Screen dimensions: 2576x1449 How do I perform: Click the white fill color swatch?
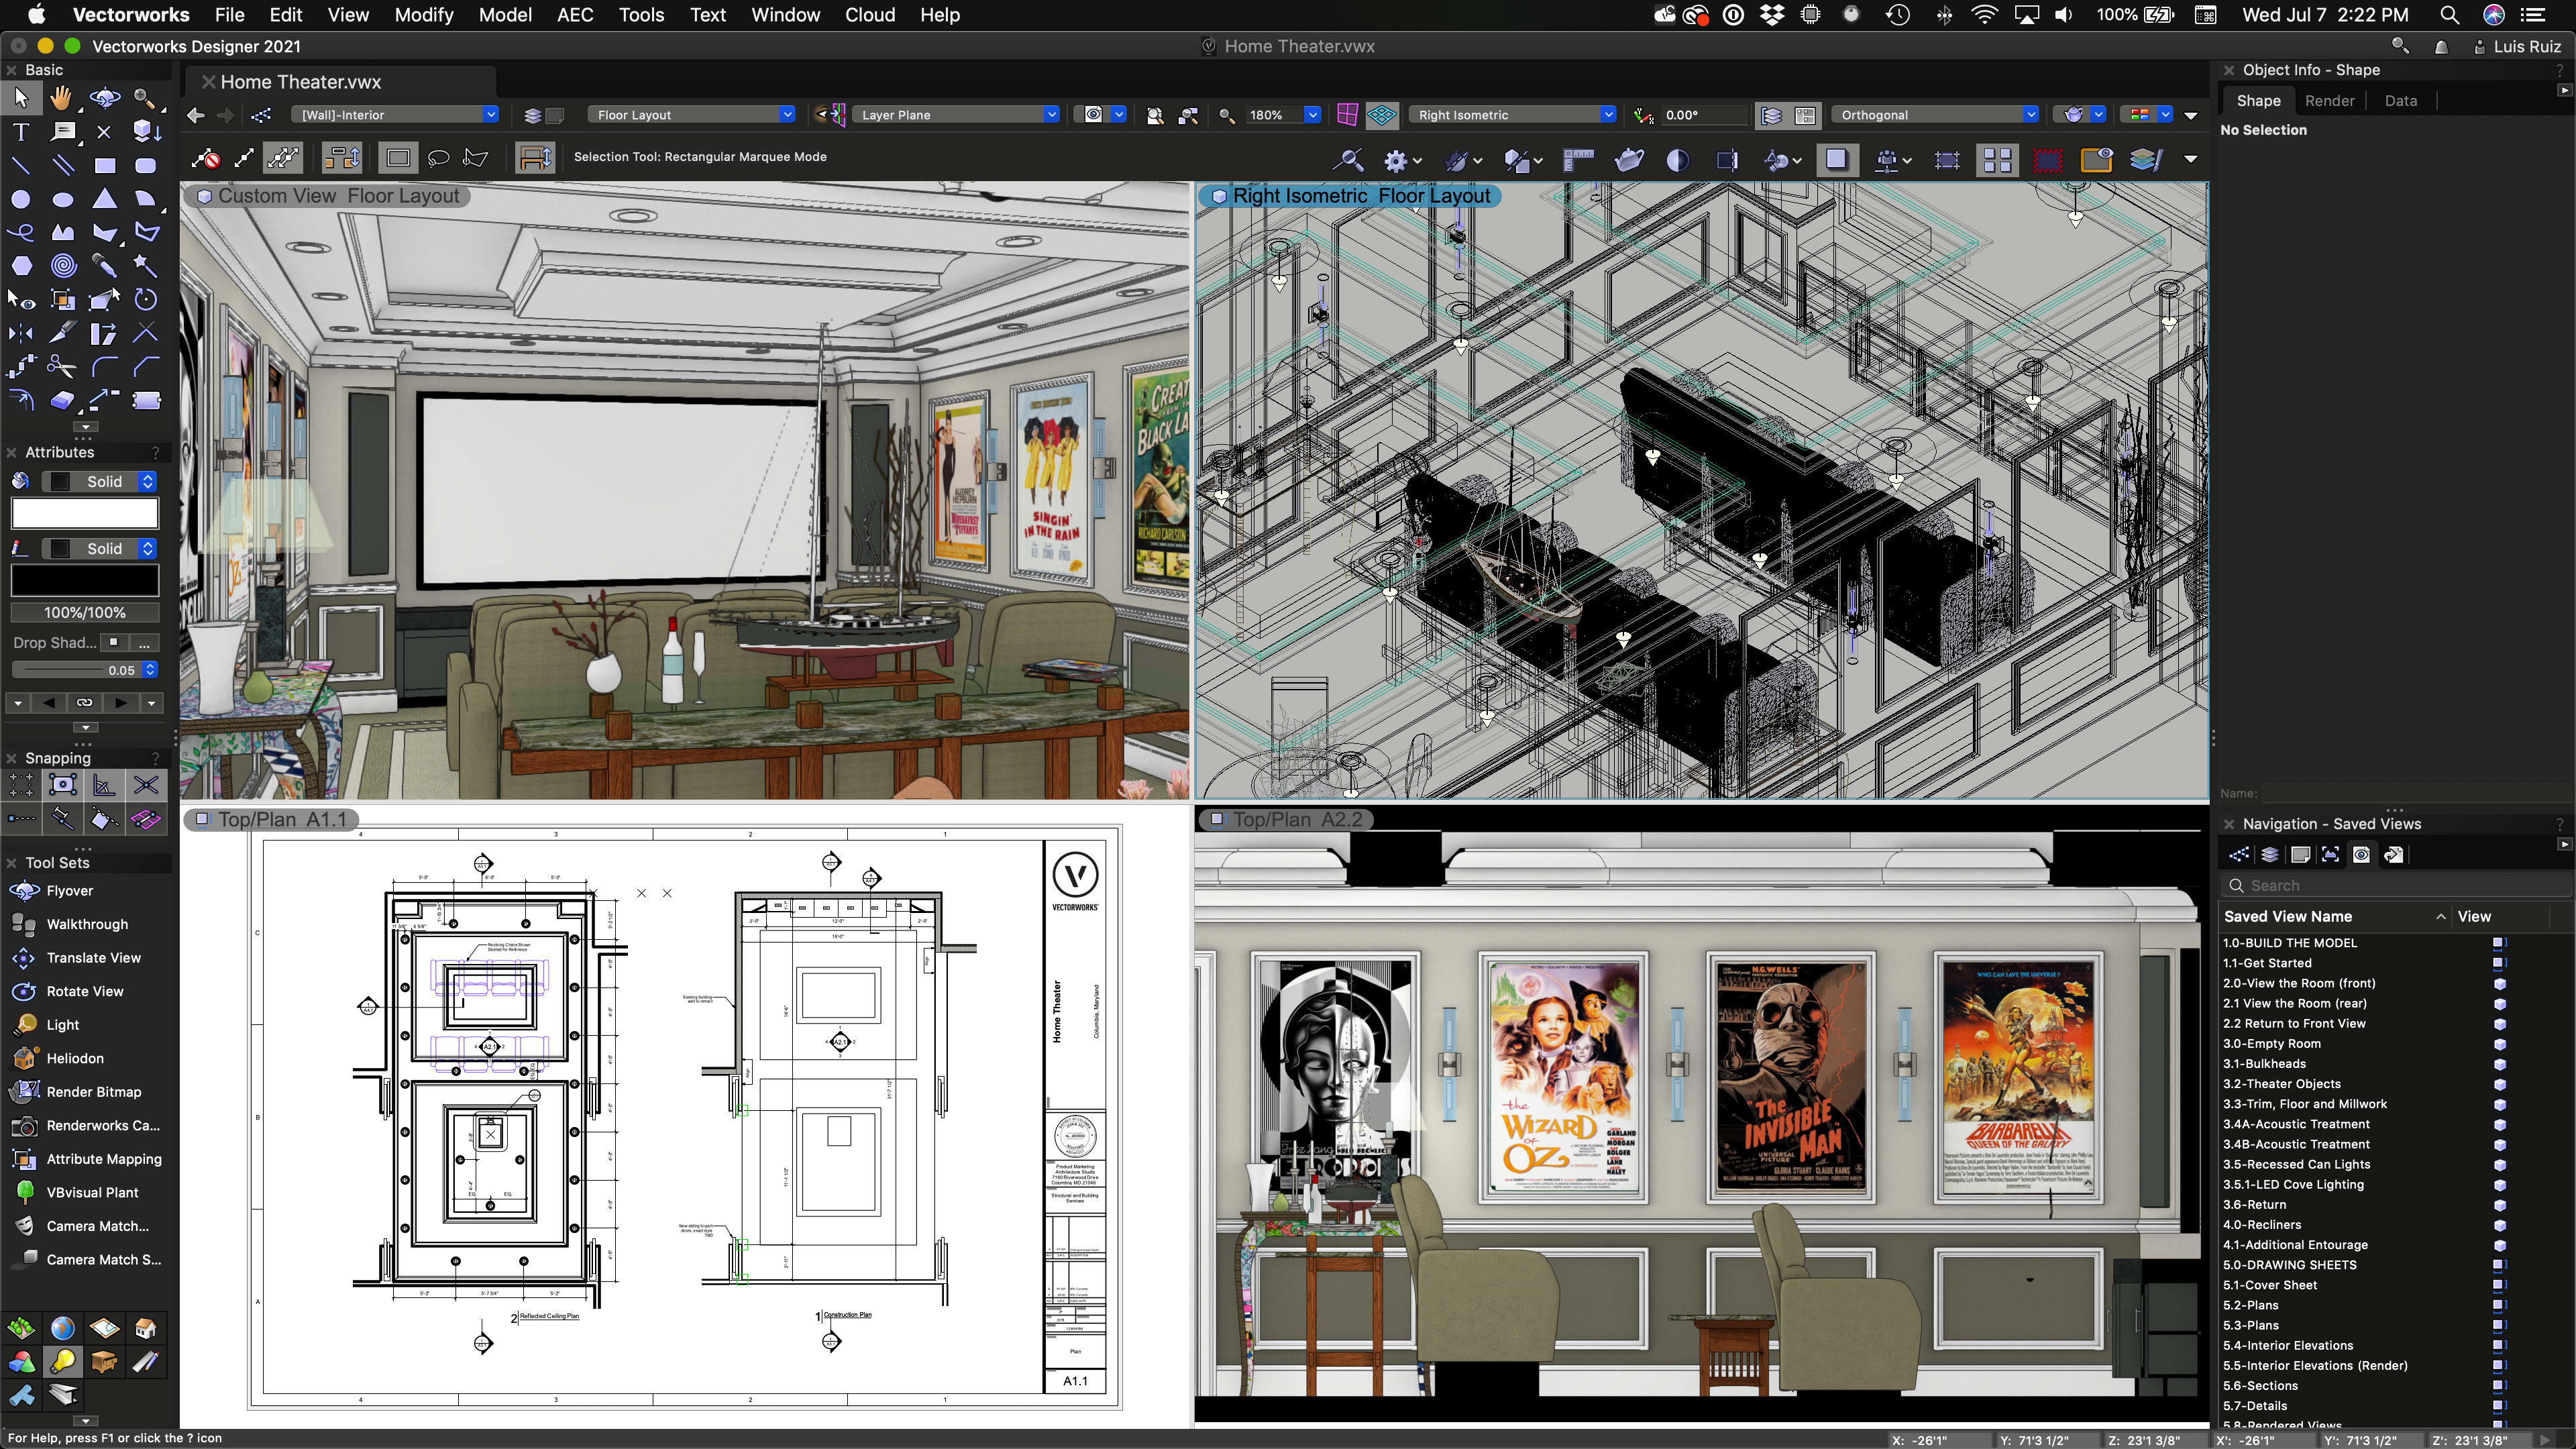tap(85, 514)
